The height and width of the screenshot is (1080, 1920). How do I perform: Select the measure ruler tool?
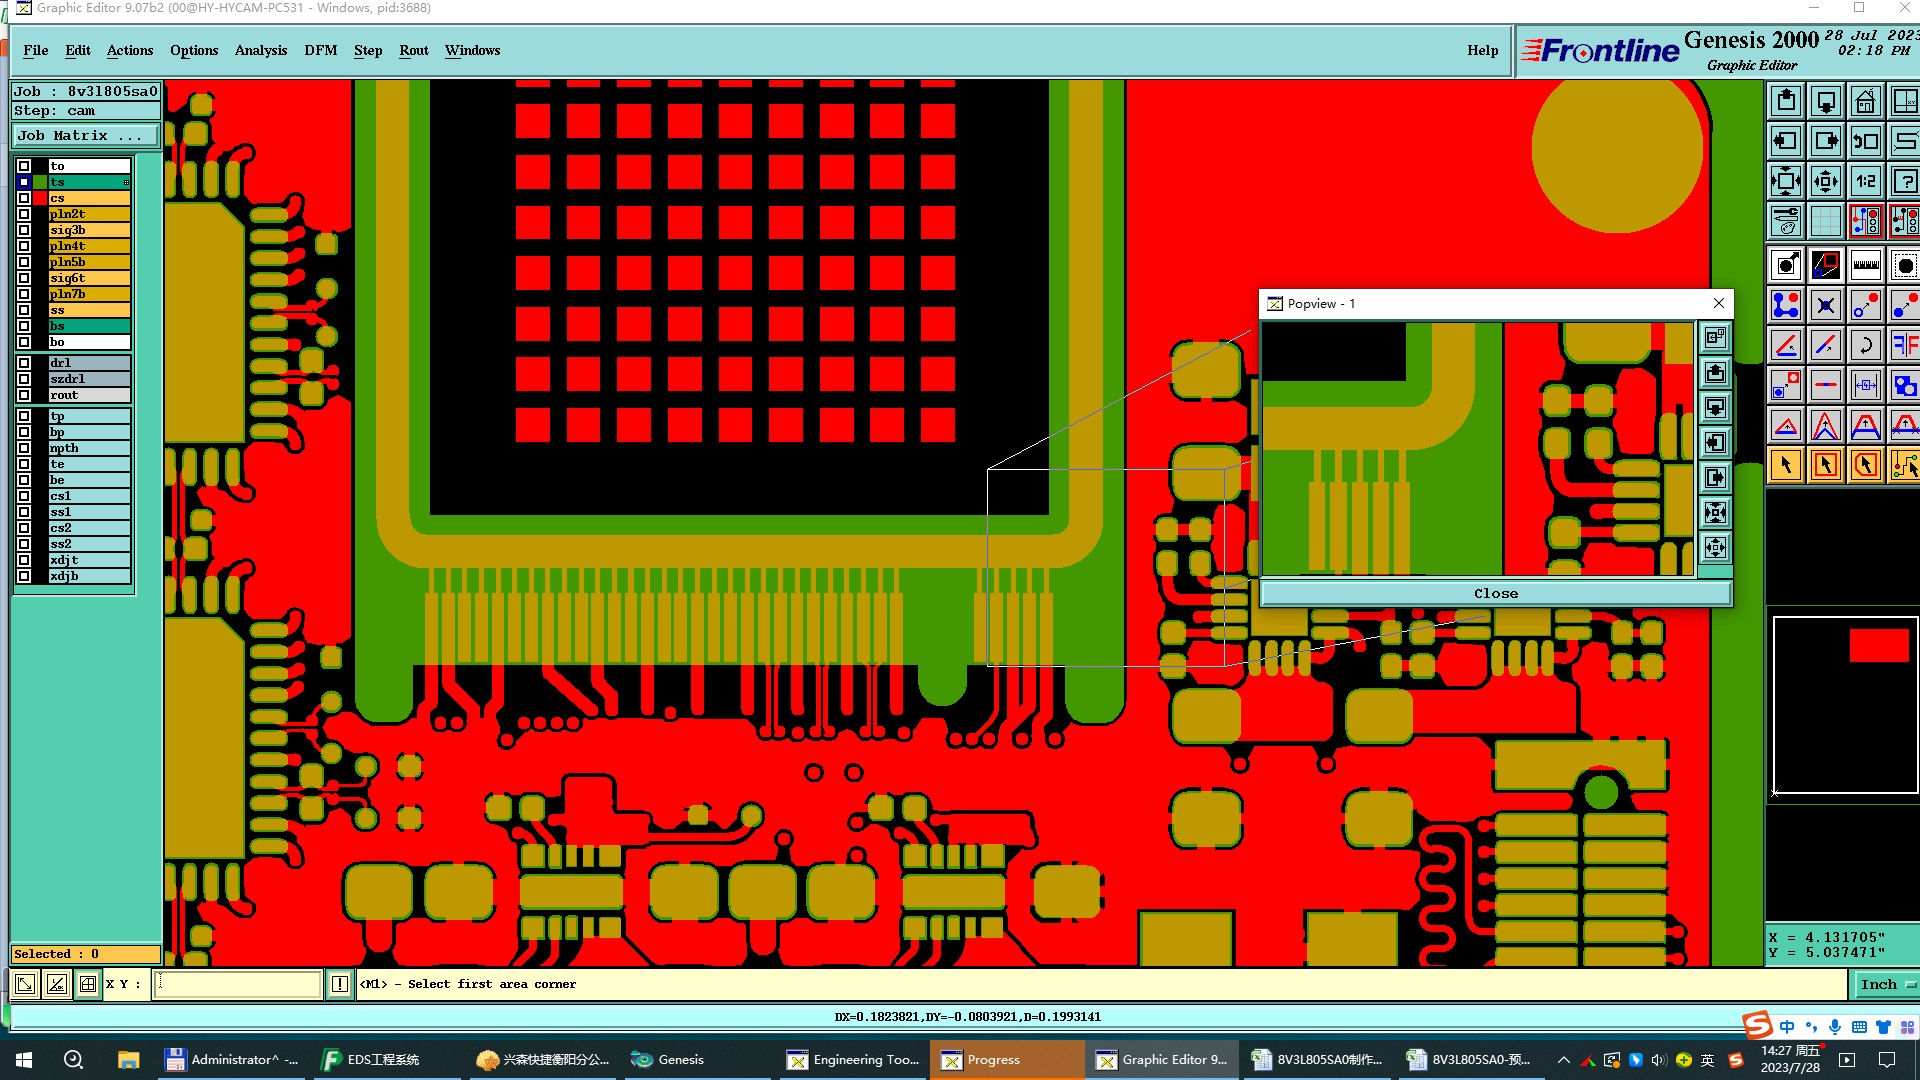[x=1865, y=266]
